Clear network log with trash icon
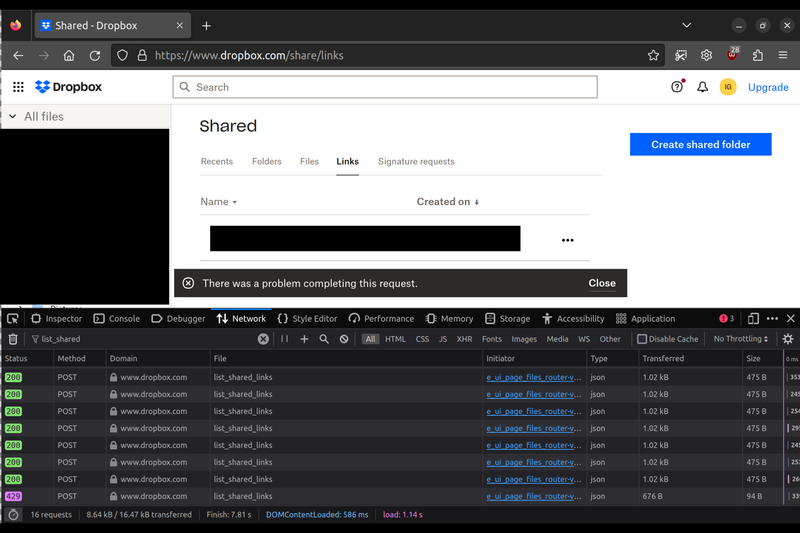800x533 pixels. (x=13, y=339)
